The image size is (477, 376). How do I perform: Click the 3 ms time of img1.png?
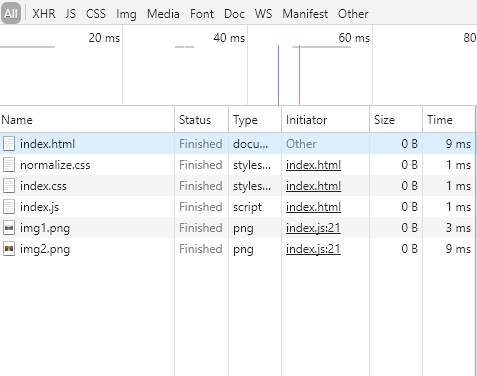(x=458, y=228)
